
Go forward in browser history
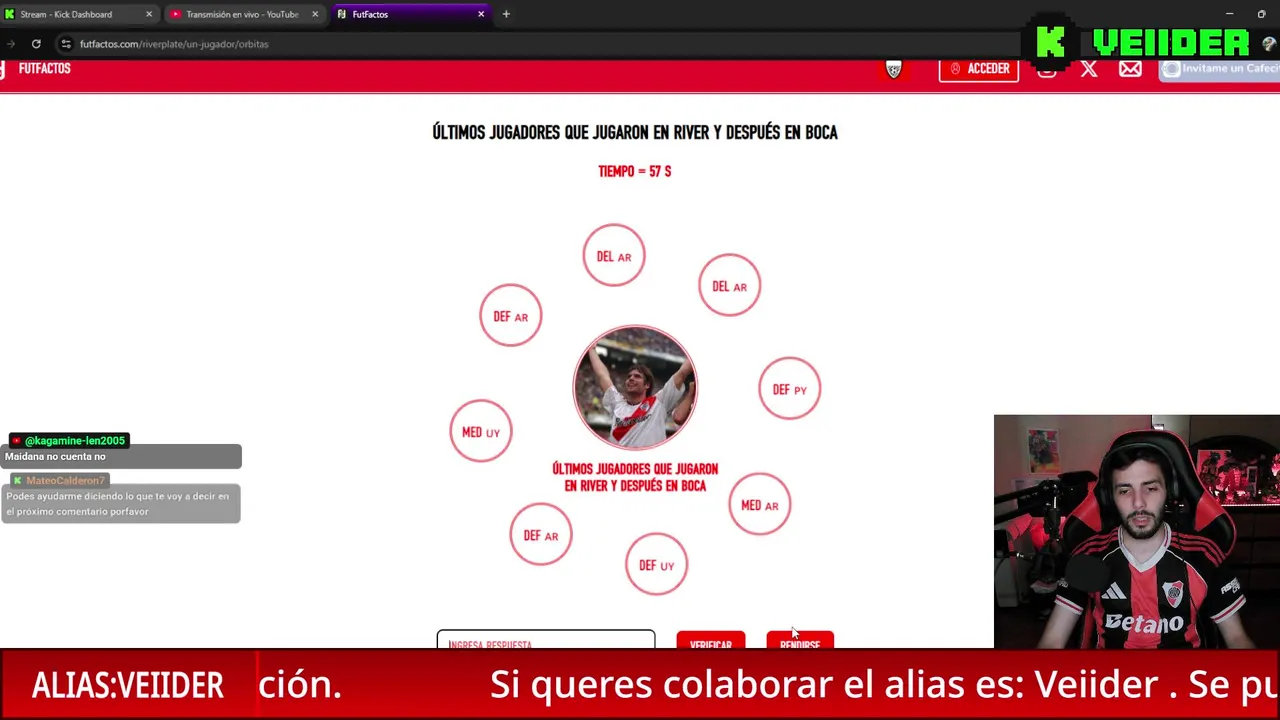[10, 44]
